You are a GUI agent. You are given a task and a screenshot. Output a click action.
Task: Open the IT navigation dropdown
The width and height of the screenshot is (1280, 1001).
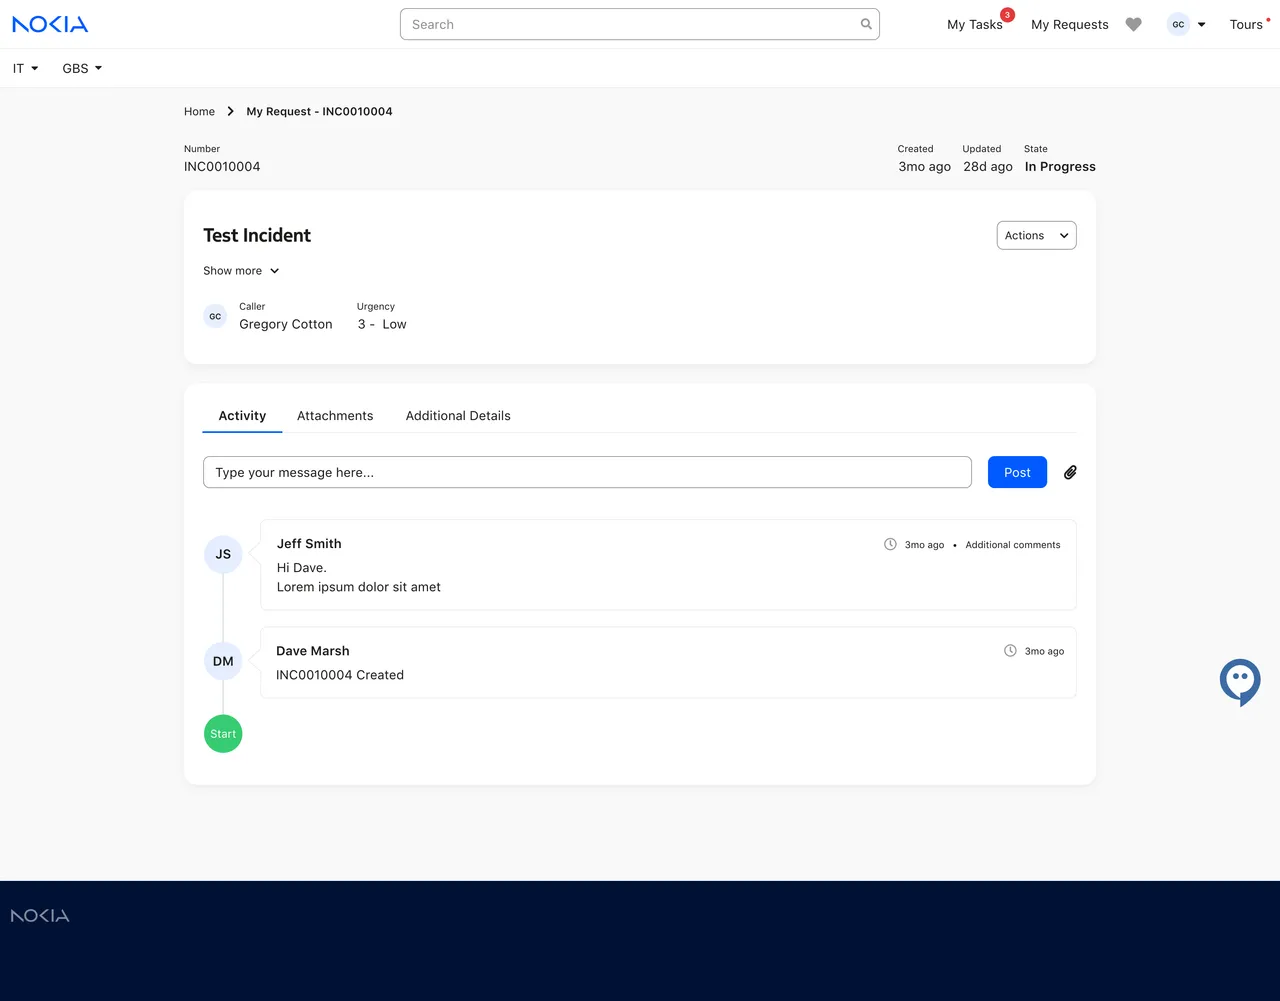pos(22,68)
